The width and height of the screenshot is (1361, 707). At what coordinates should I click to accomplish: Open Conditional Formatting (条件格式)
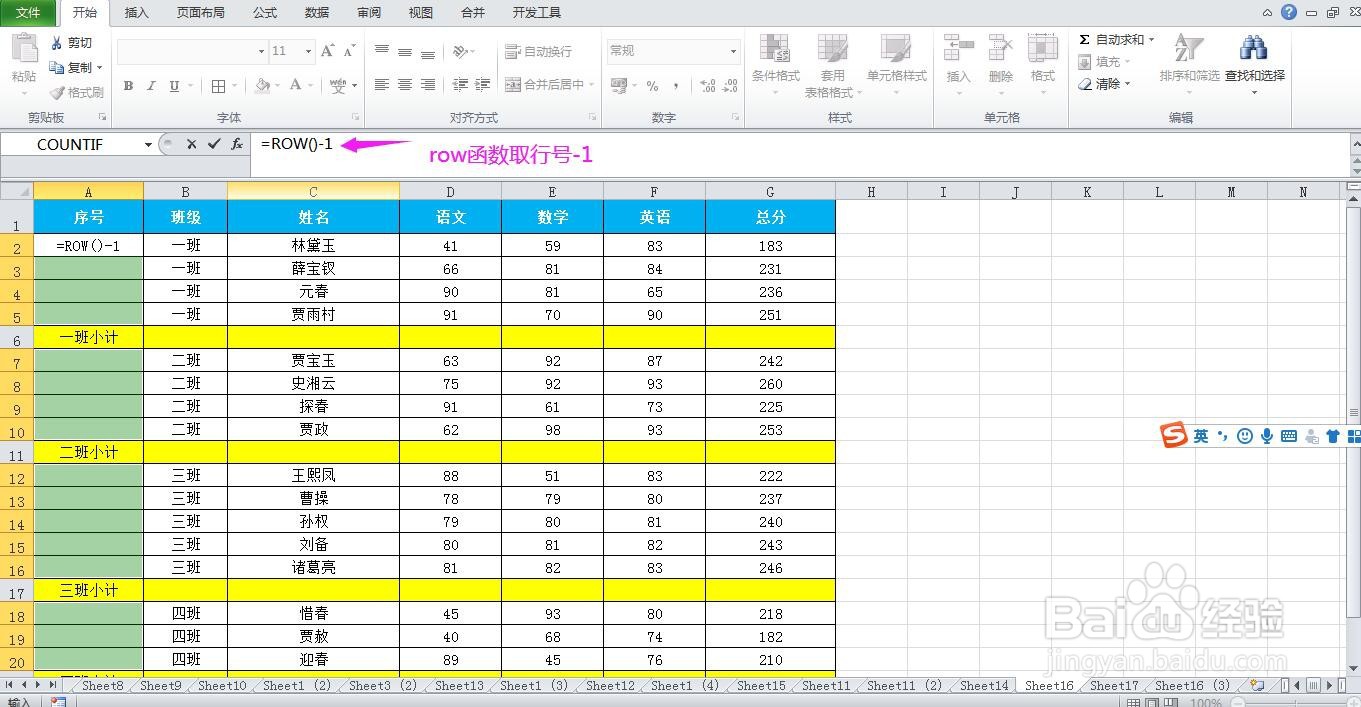(x=776, y=62)
